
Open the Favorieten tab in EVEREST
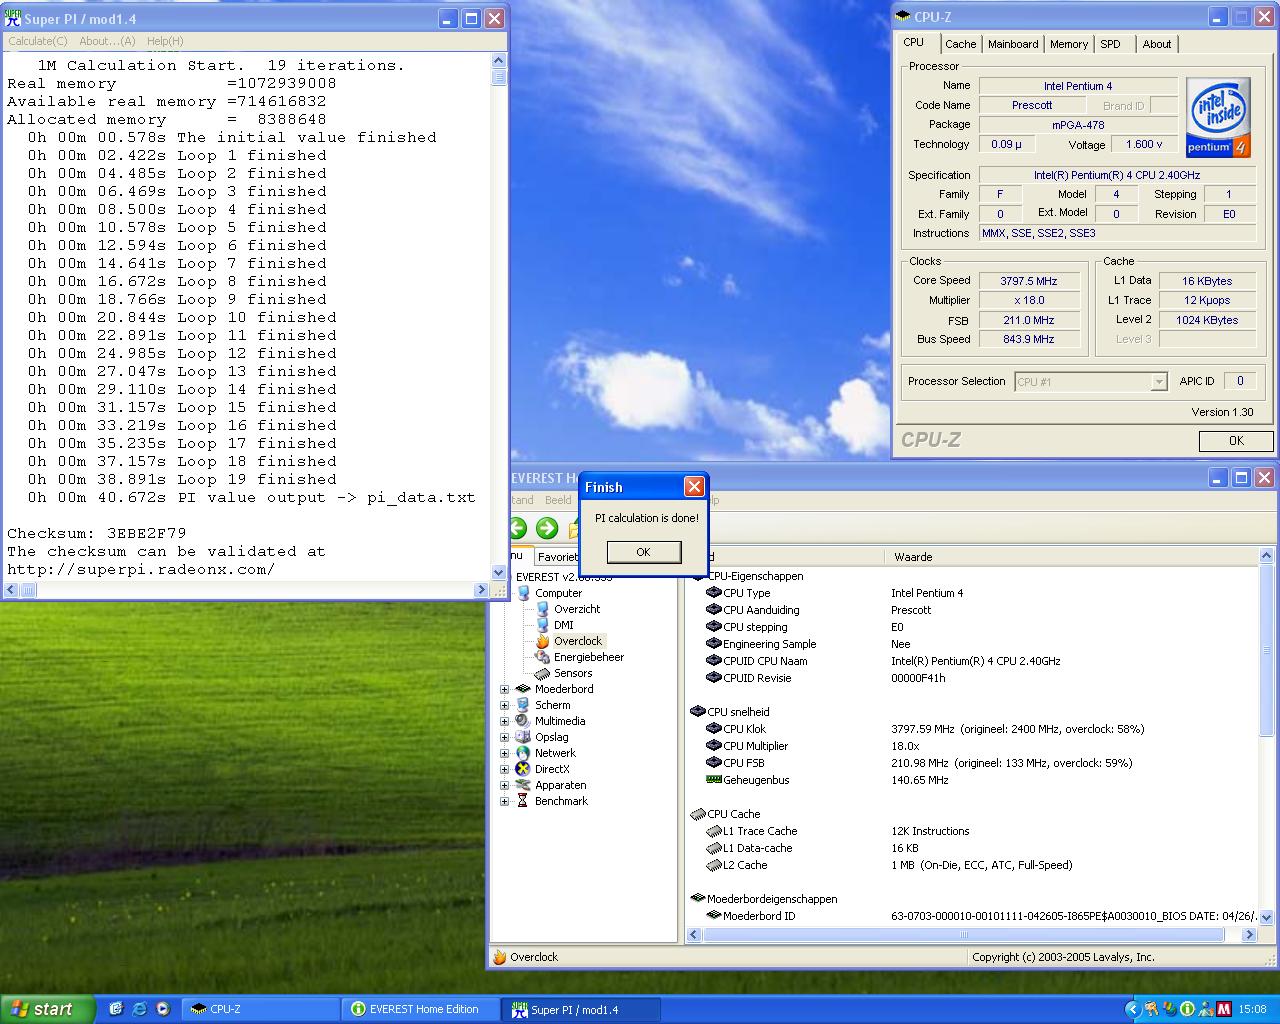coord(556,557)
